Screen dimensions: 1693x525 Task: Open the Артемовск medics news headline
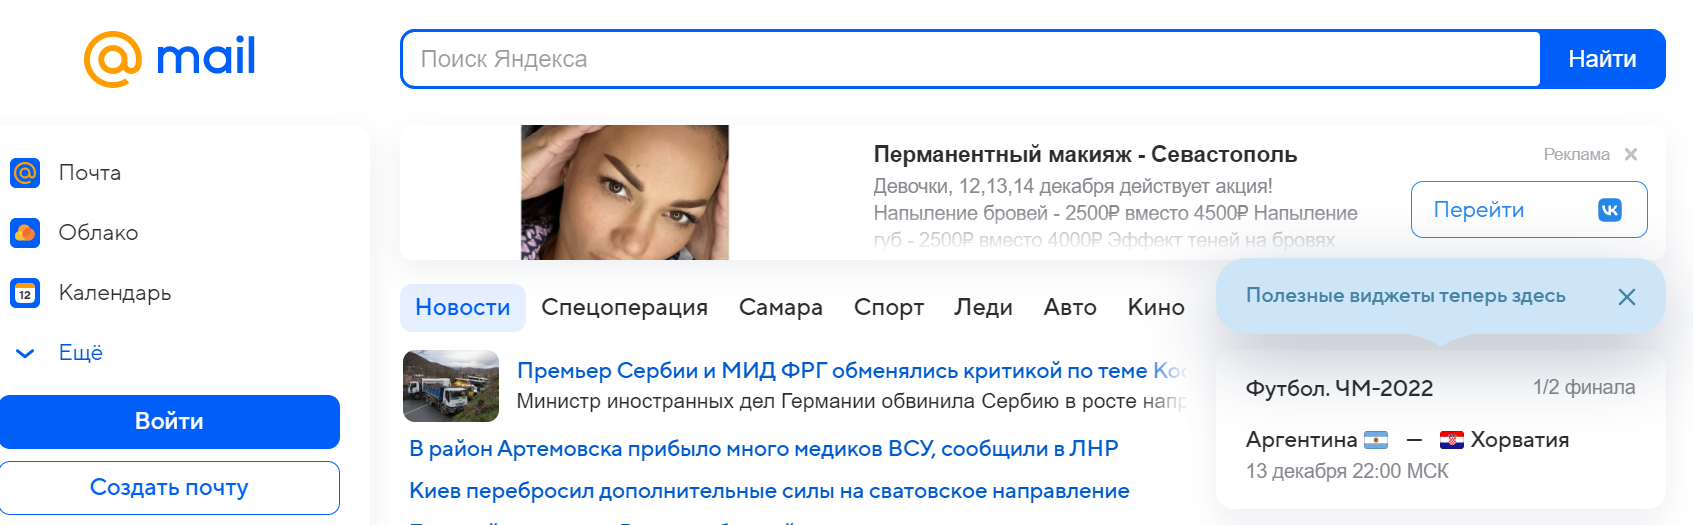tap(763, 449)
